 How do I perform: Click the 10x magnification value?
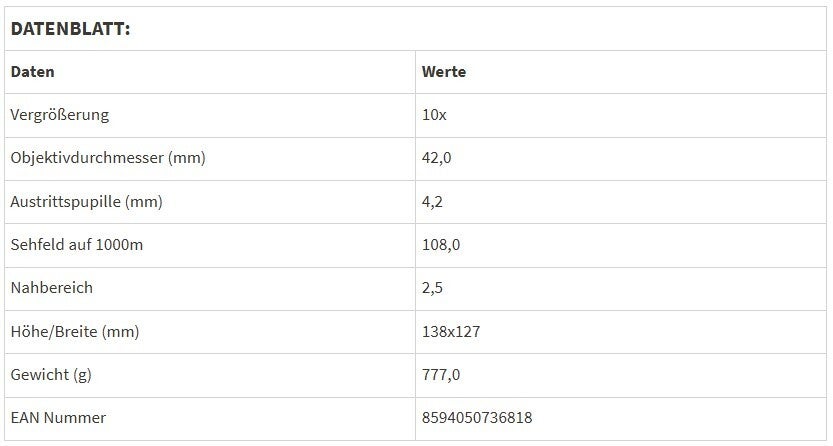[x=434, y=115]
